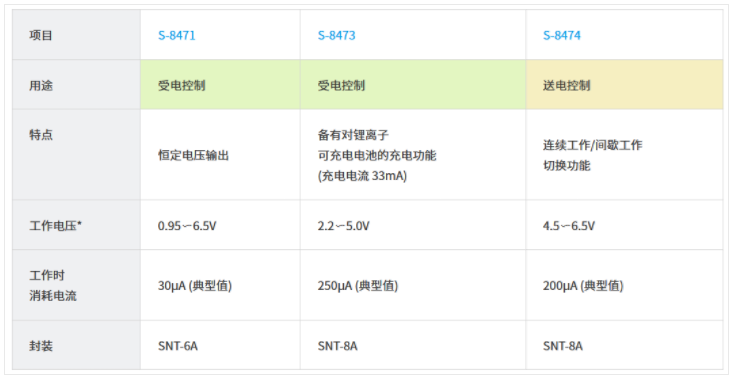Select the green 受电控制 cell under S-8471
The image size is (732, 380).
click(x=220, y=84)
